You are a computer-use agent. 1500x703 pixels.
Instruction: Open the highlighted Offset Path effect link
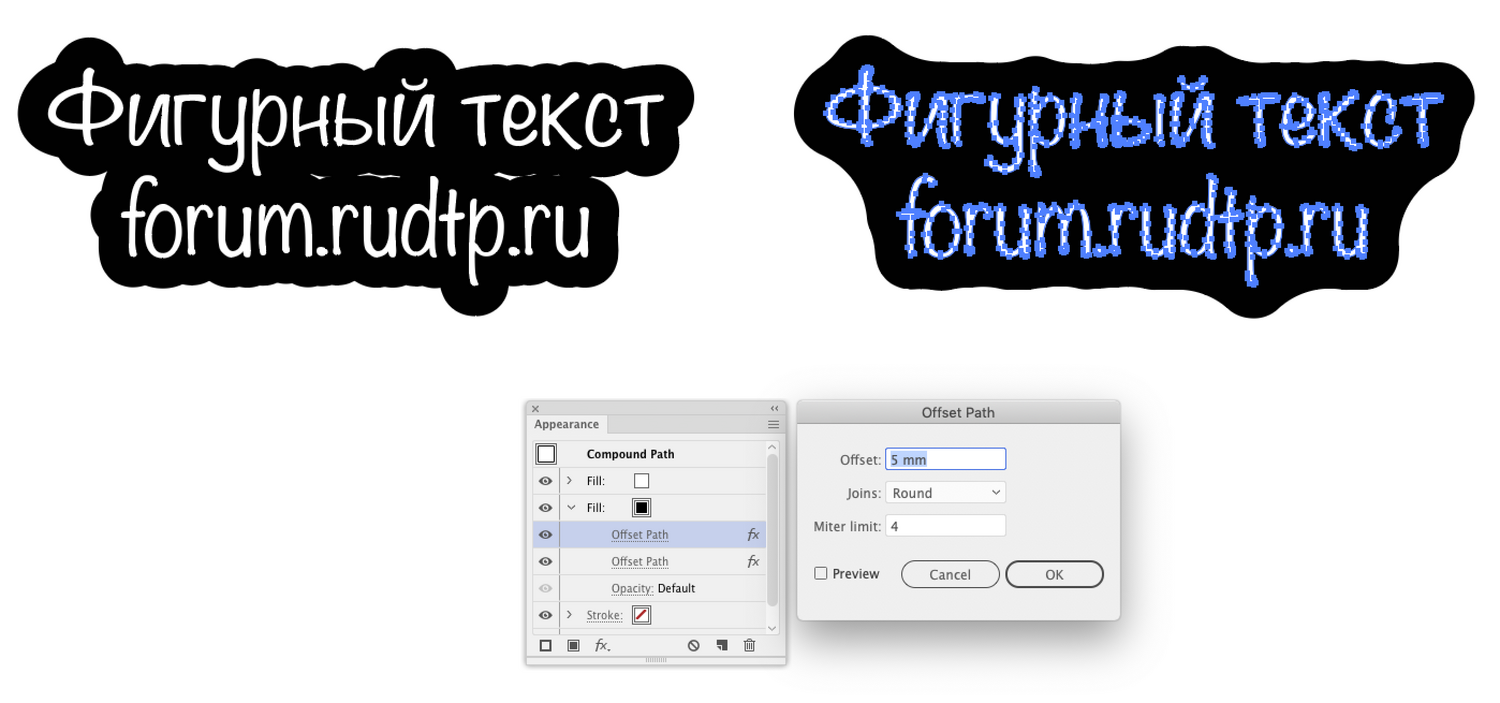(640, 535)
